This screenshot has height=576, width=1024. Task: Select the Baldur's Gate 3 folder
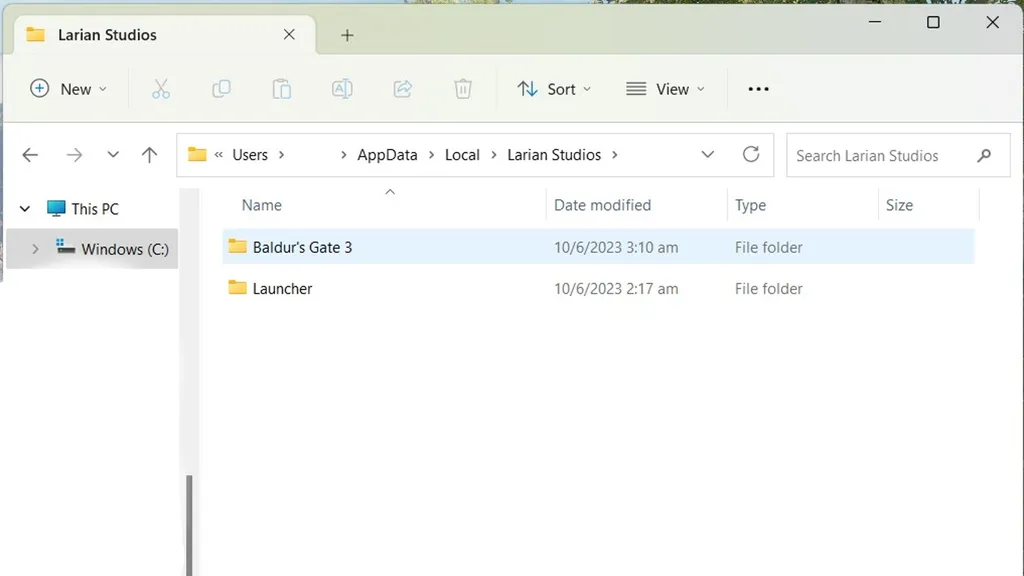point(598,247)
